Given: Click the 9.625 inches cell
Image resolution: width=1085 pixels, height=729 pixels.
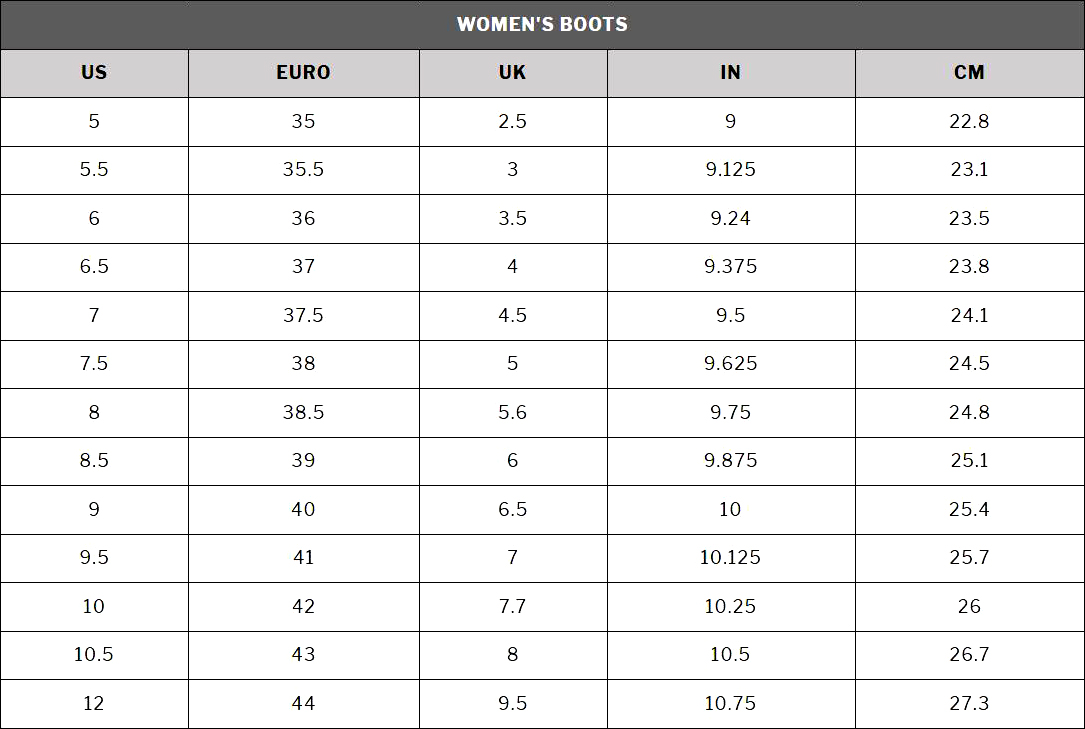Looking at the screenshot, I should tap(731, 364).
